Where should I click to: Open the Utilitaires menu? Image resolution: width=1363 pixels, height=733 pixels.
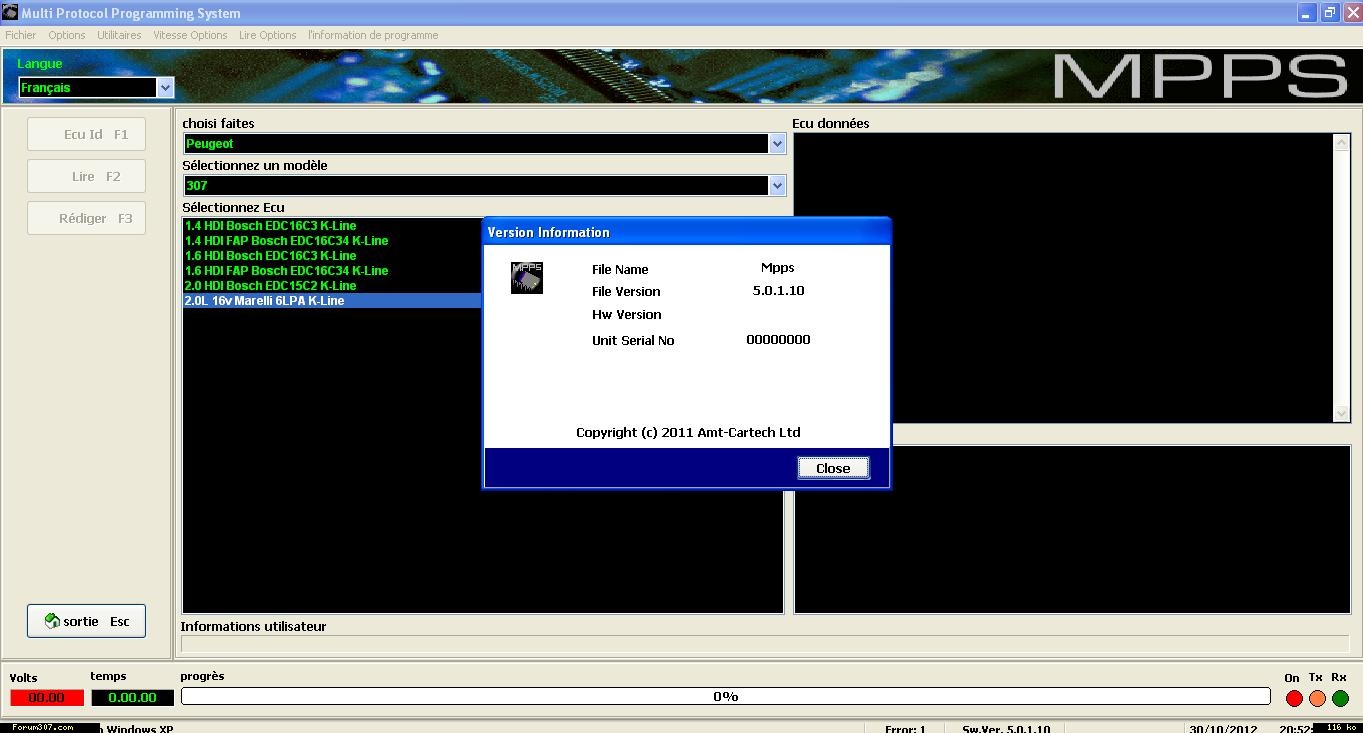tap(119, 35)
